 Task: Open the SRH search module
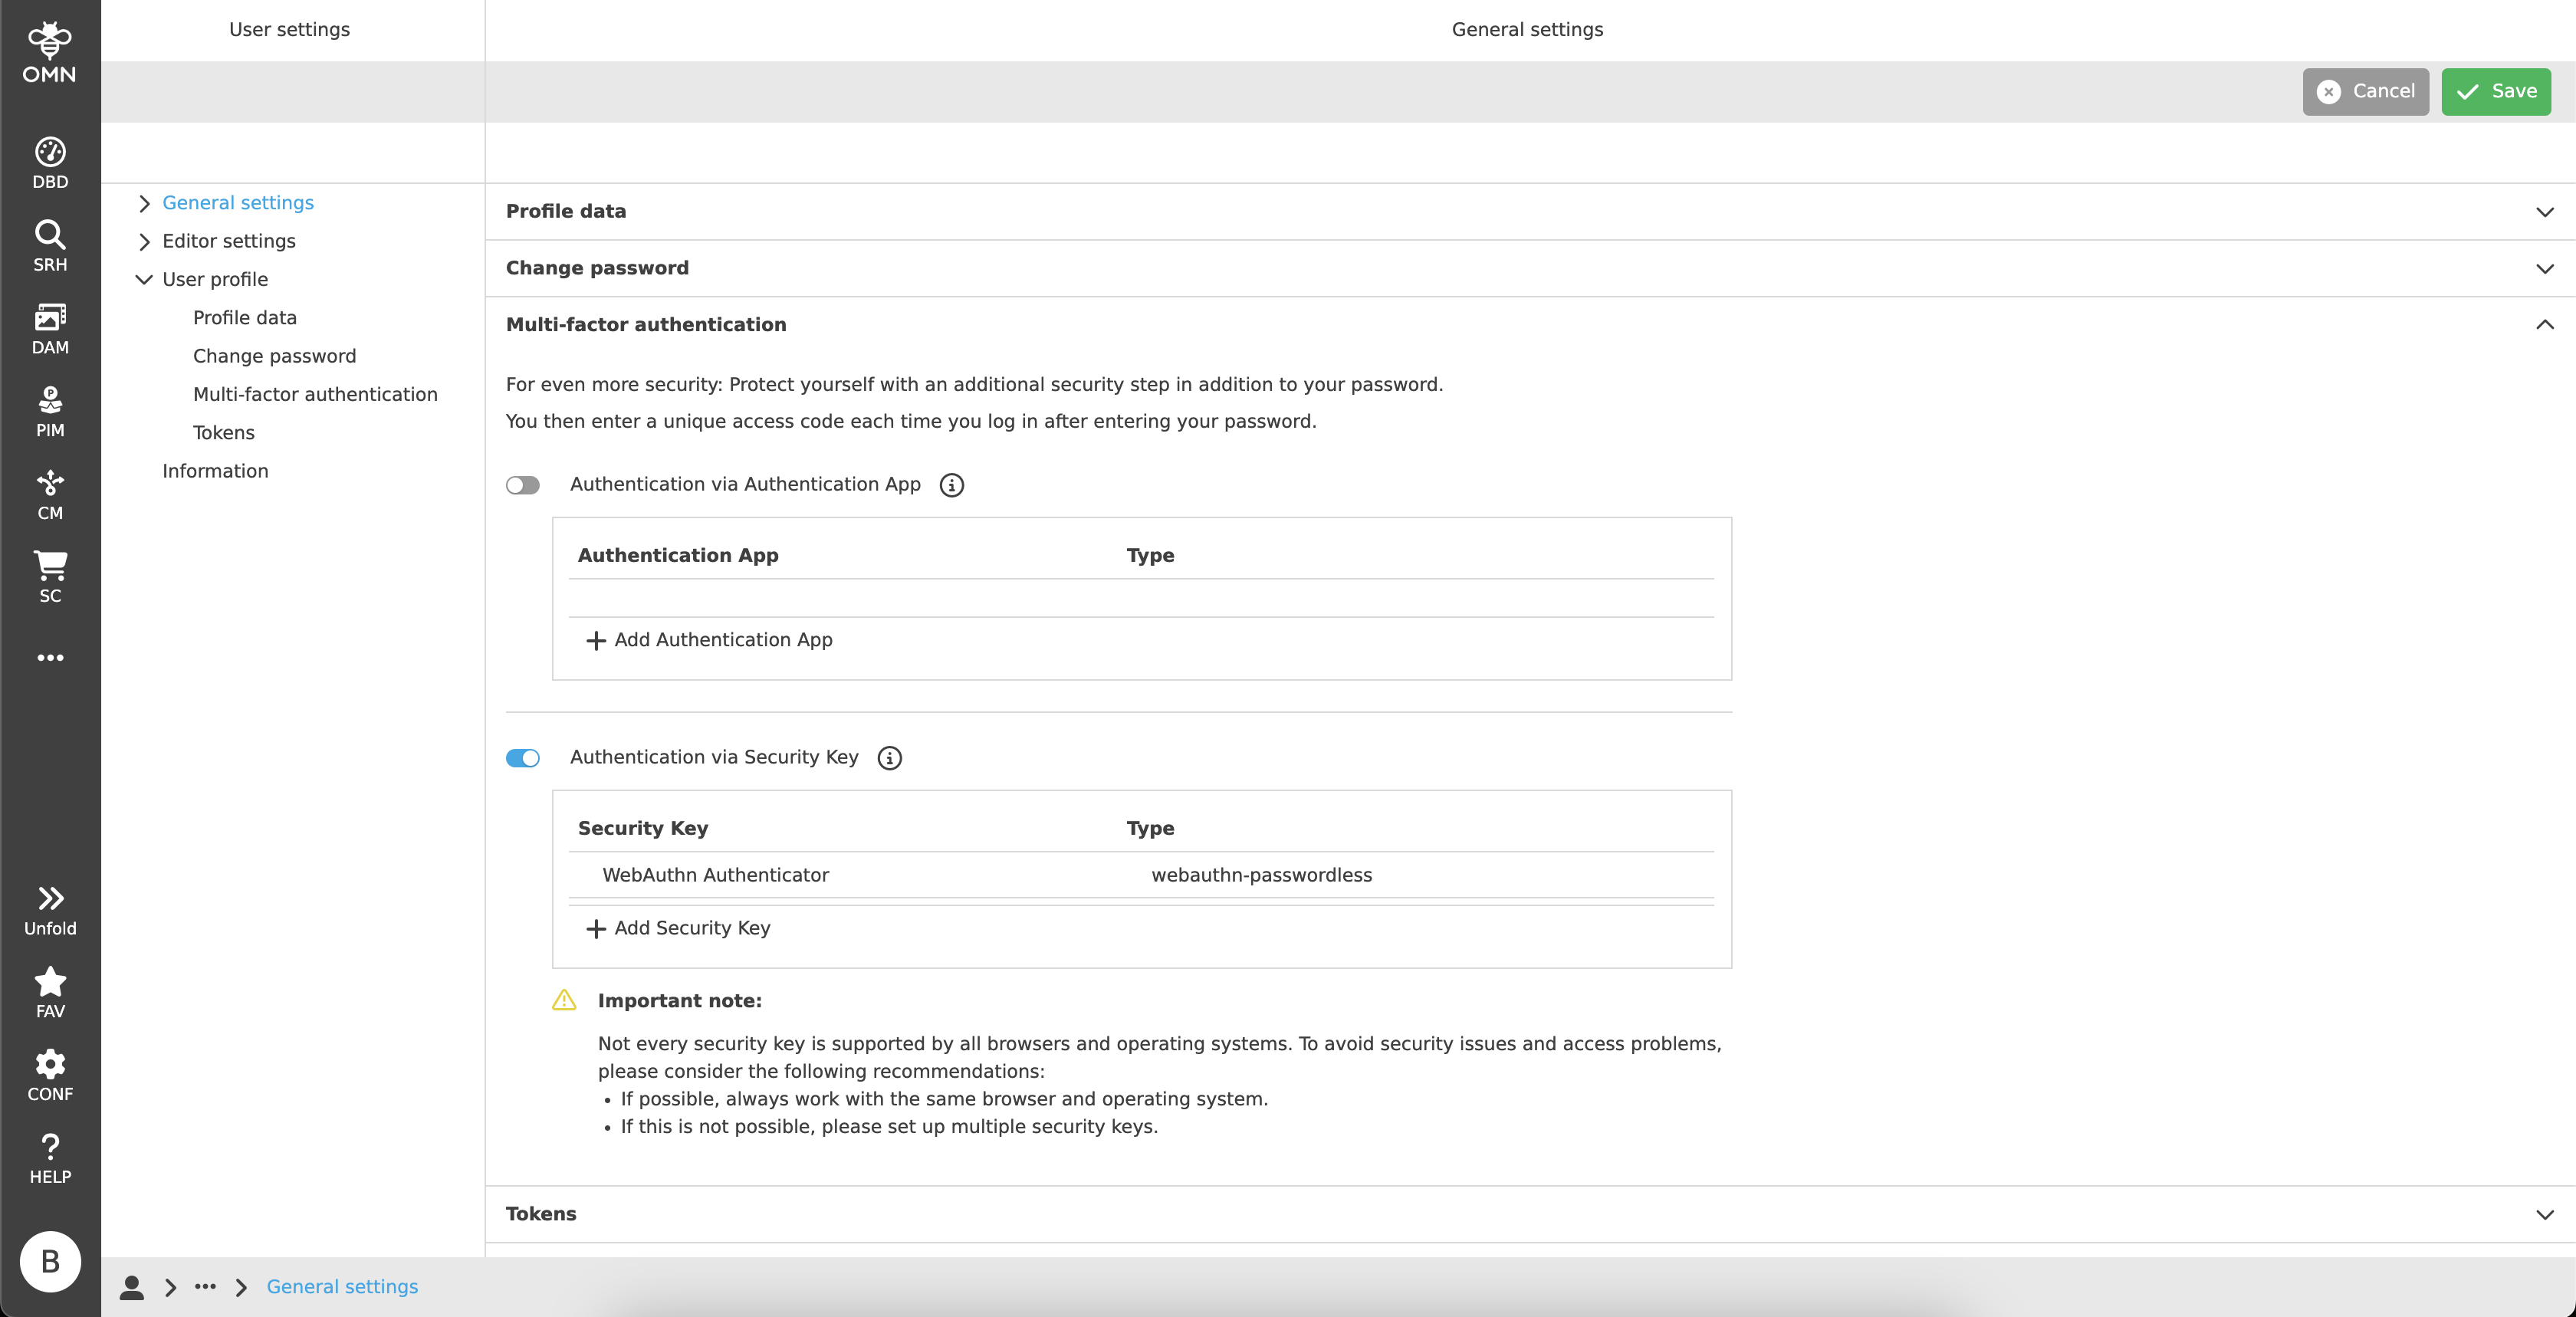(x=50, y=243)
